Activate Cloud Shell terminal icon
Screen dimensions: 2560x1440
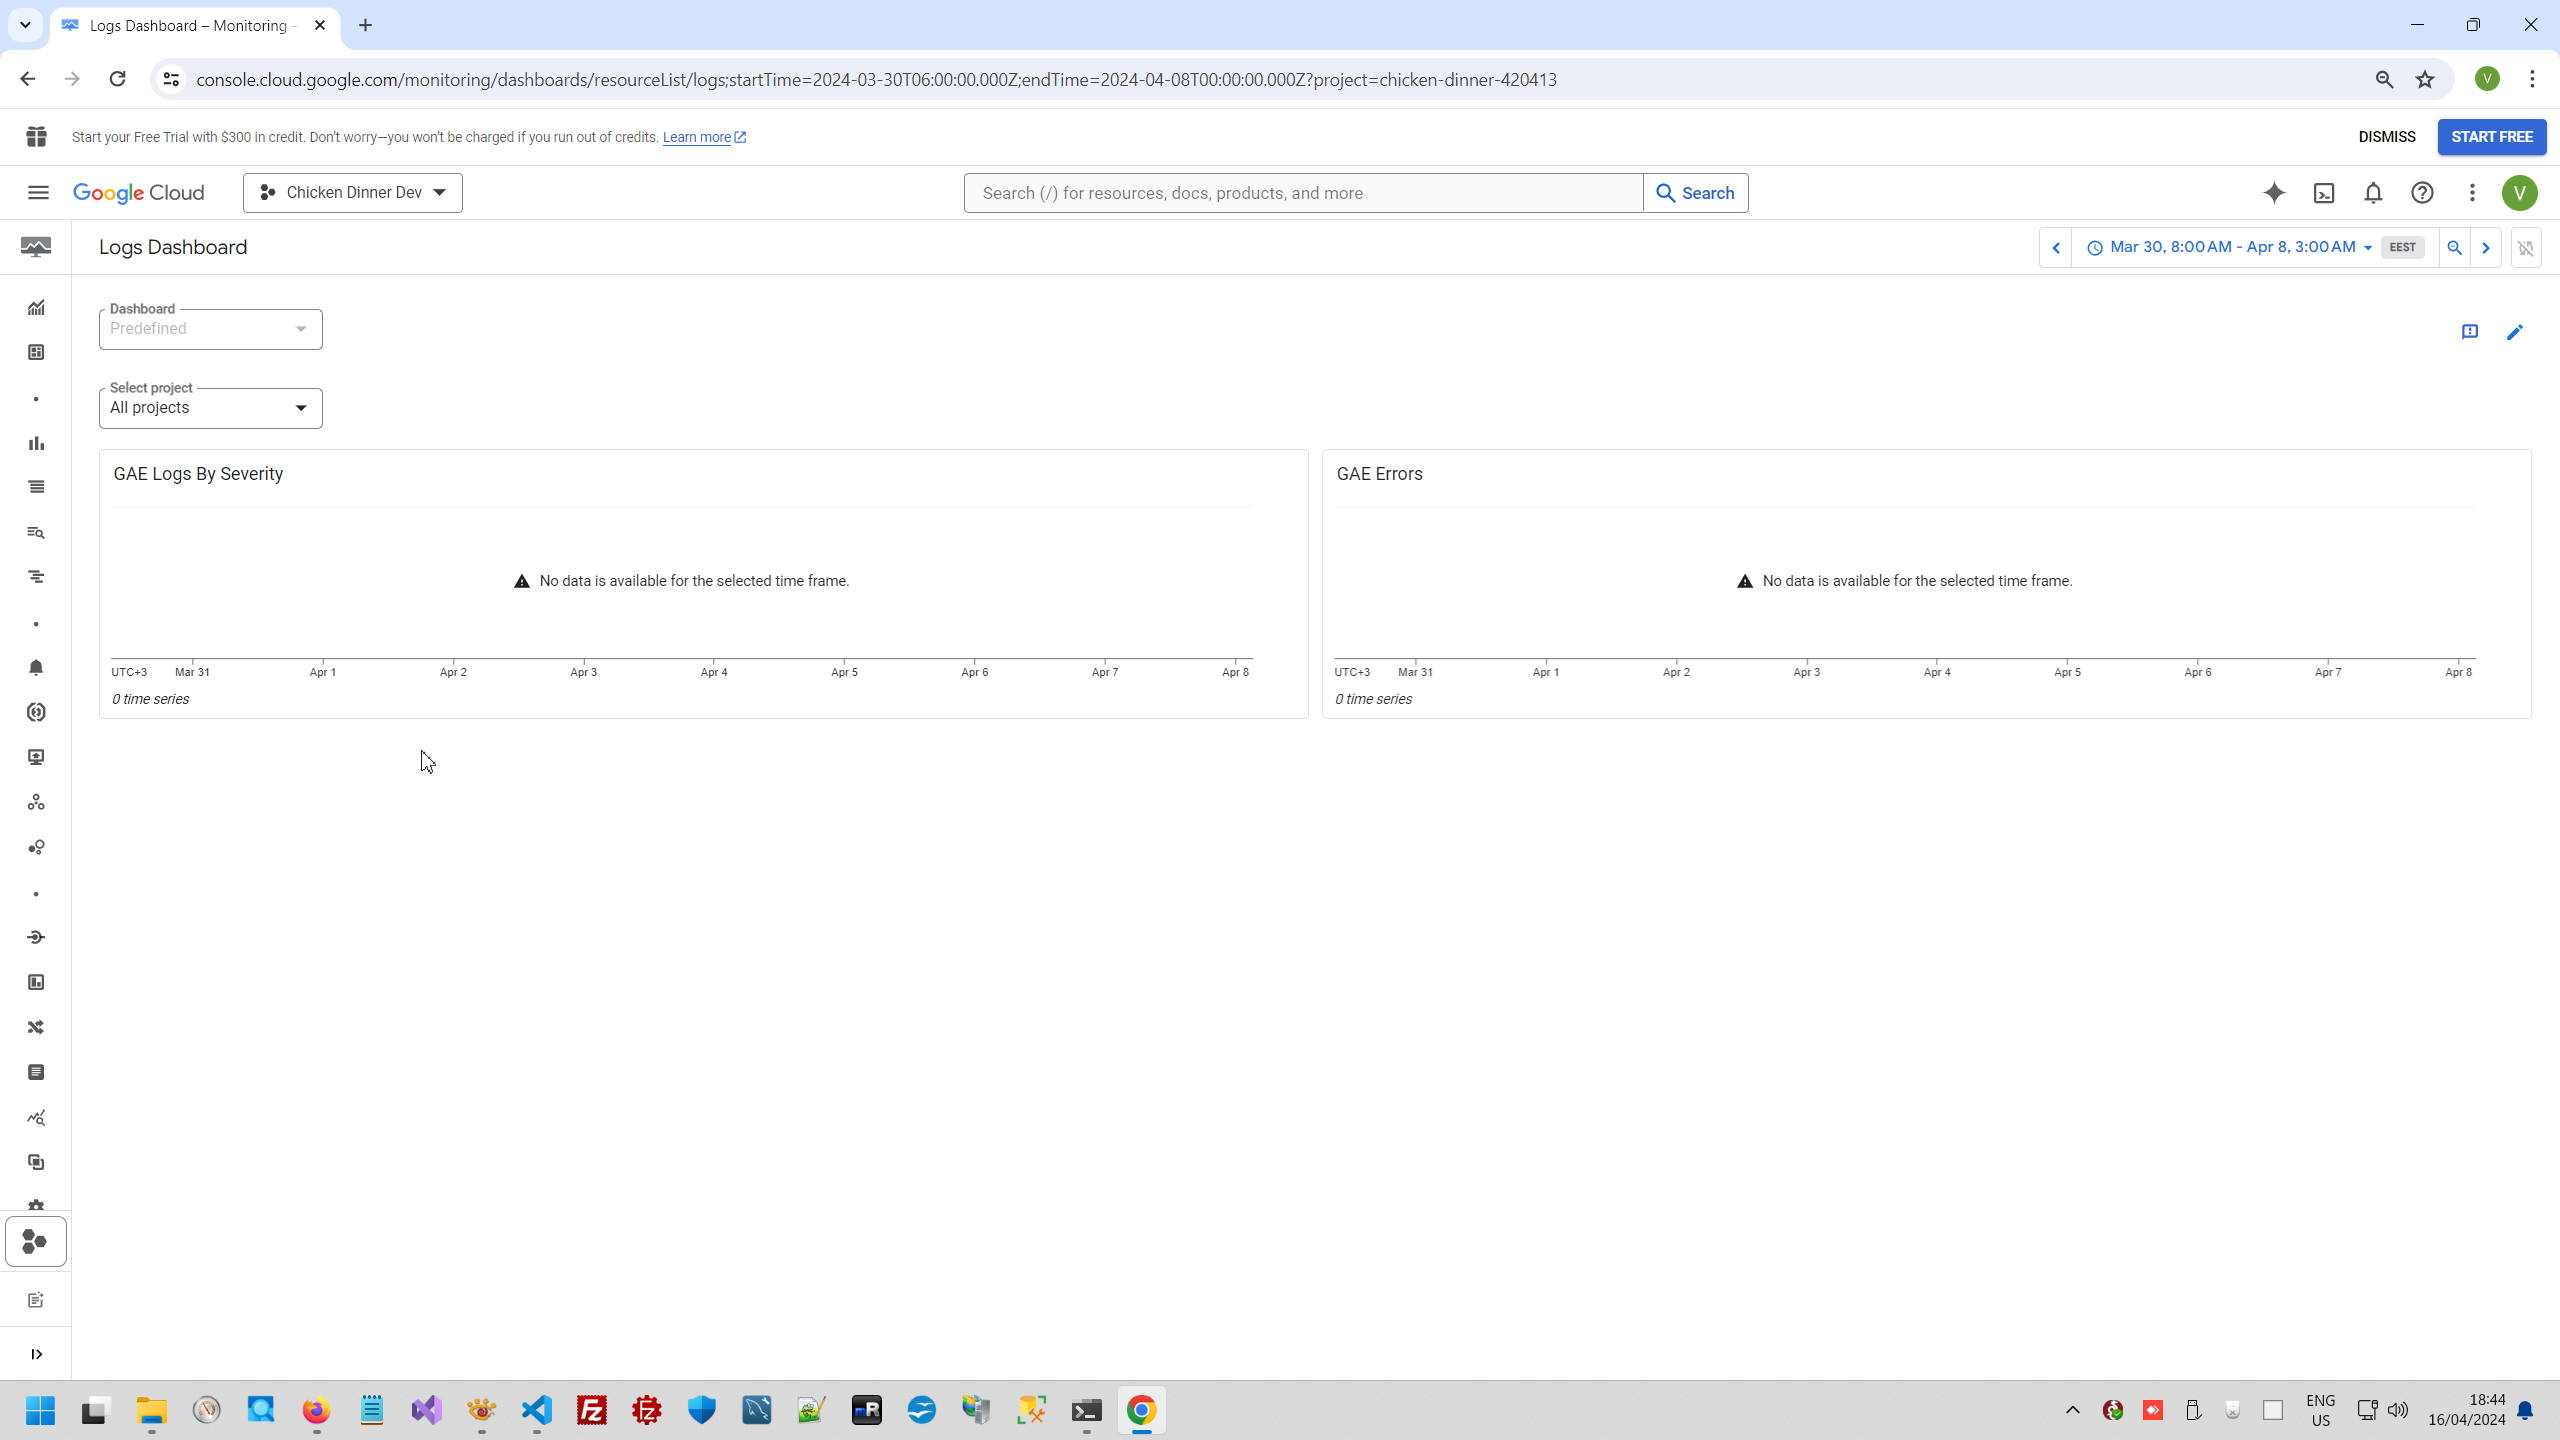click(x=2324, y=193)
